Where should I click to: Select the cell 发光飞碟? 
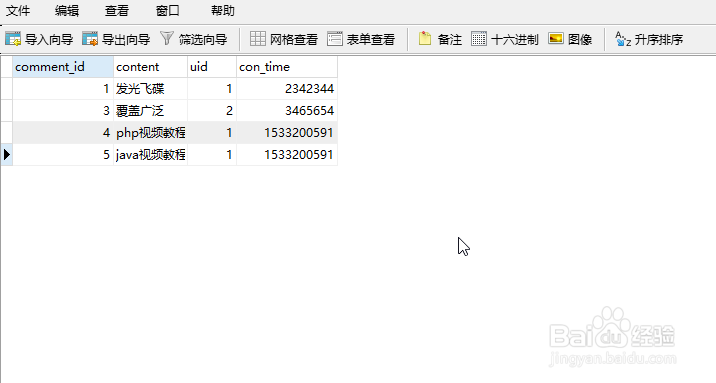tap(150, 89)
